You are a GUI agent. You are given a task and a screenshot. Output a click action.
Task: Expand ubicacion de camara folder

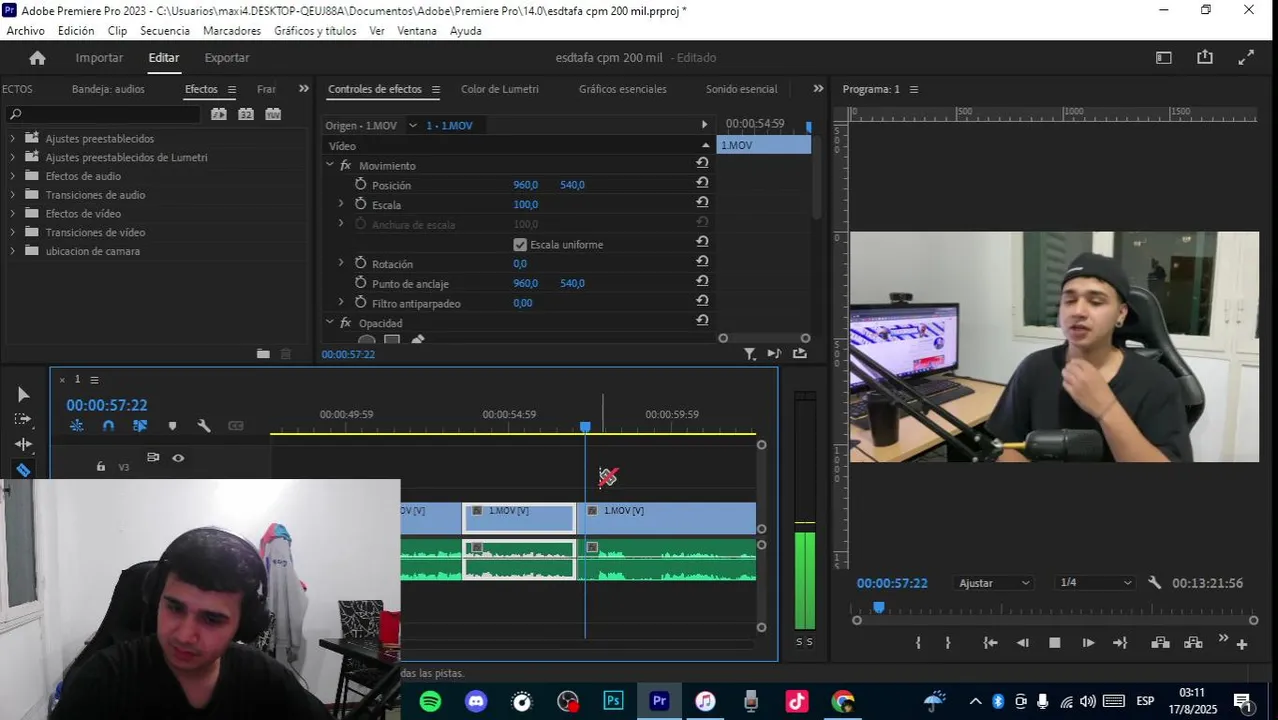click(x=12, y=251)
